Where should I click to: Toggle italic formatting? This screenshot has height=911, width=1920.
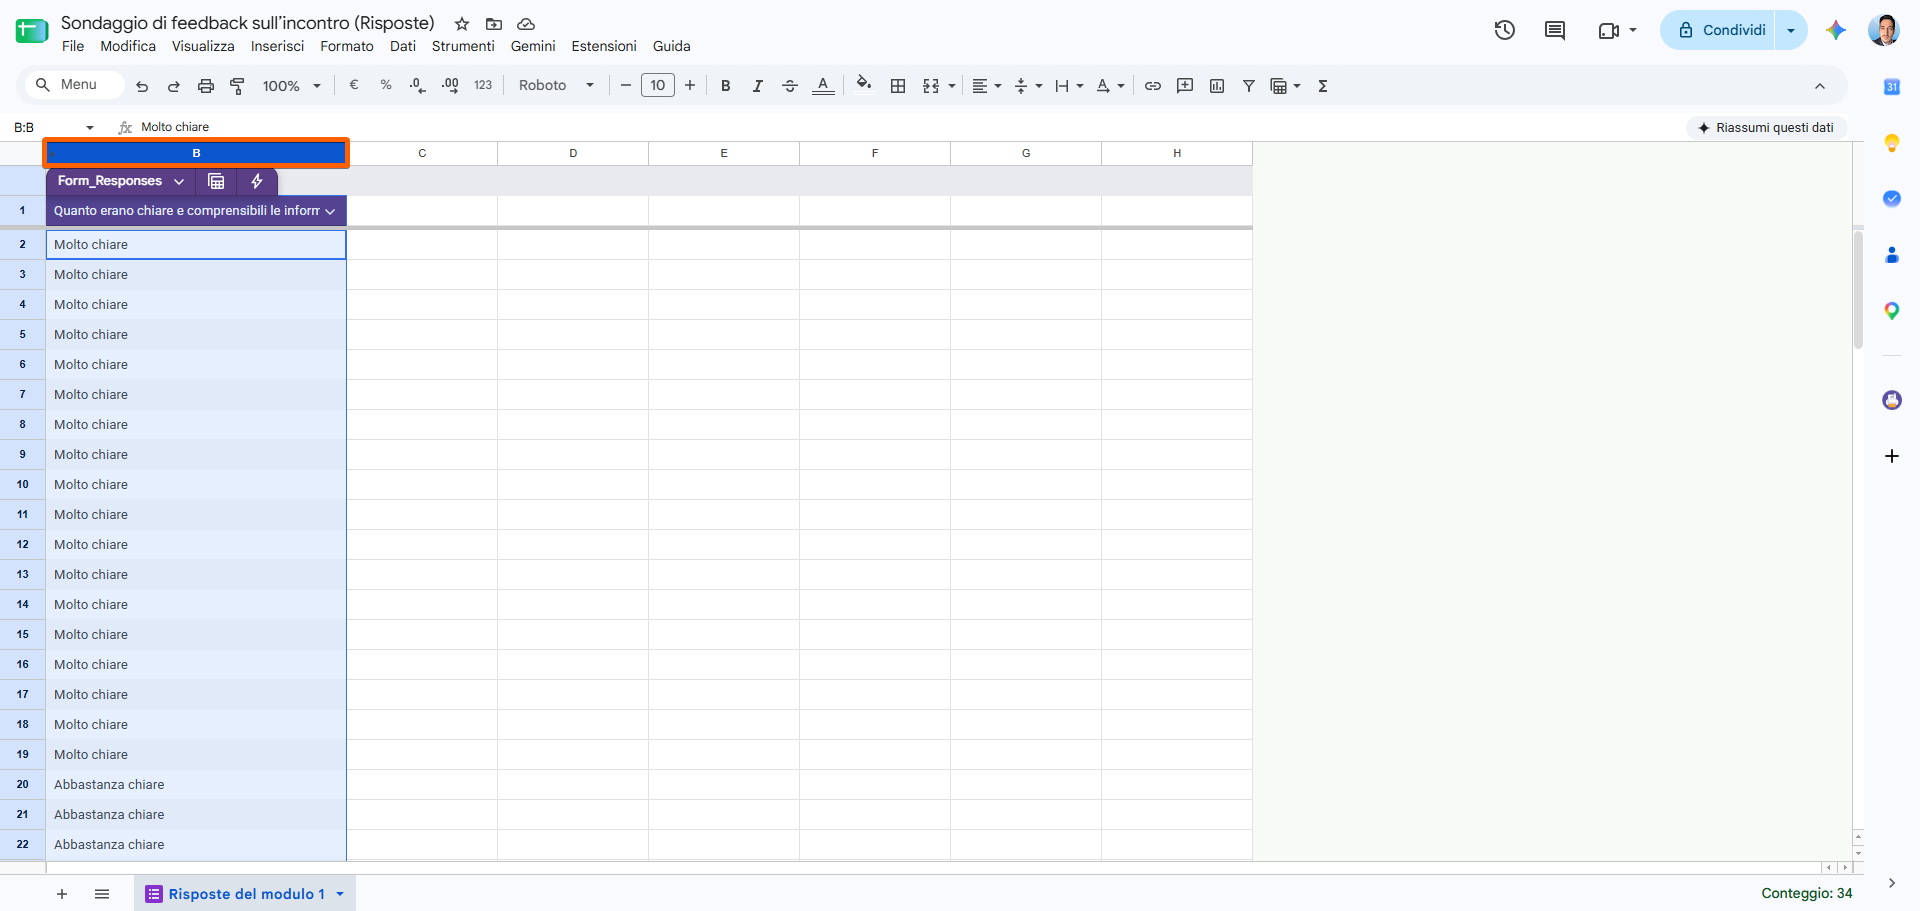point(758,86)
